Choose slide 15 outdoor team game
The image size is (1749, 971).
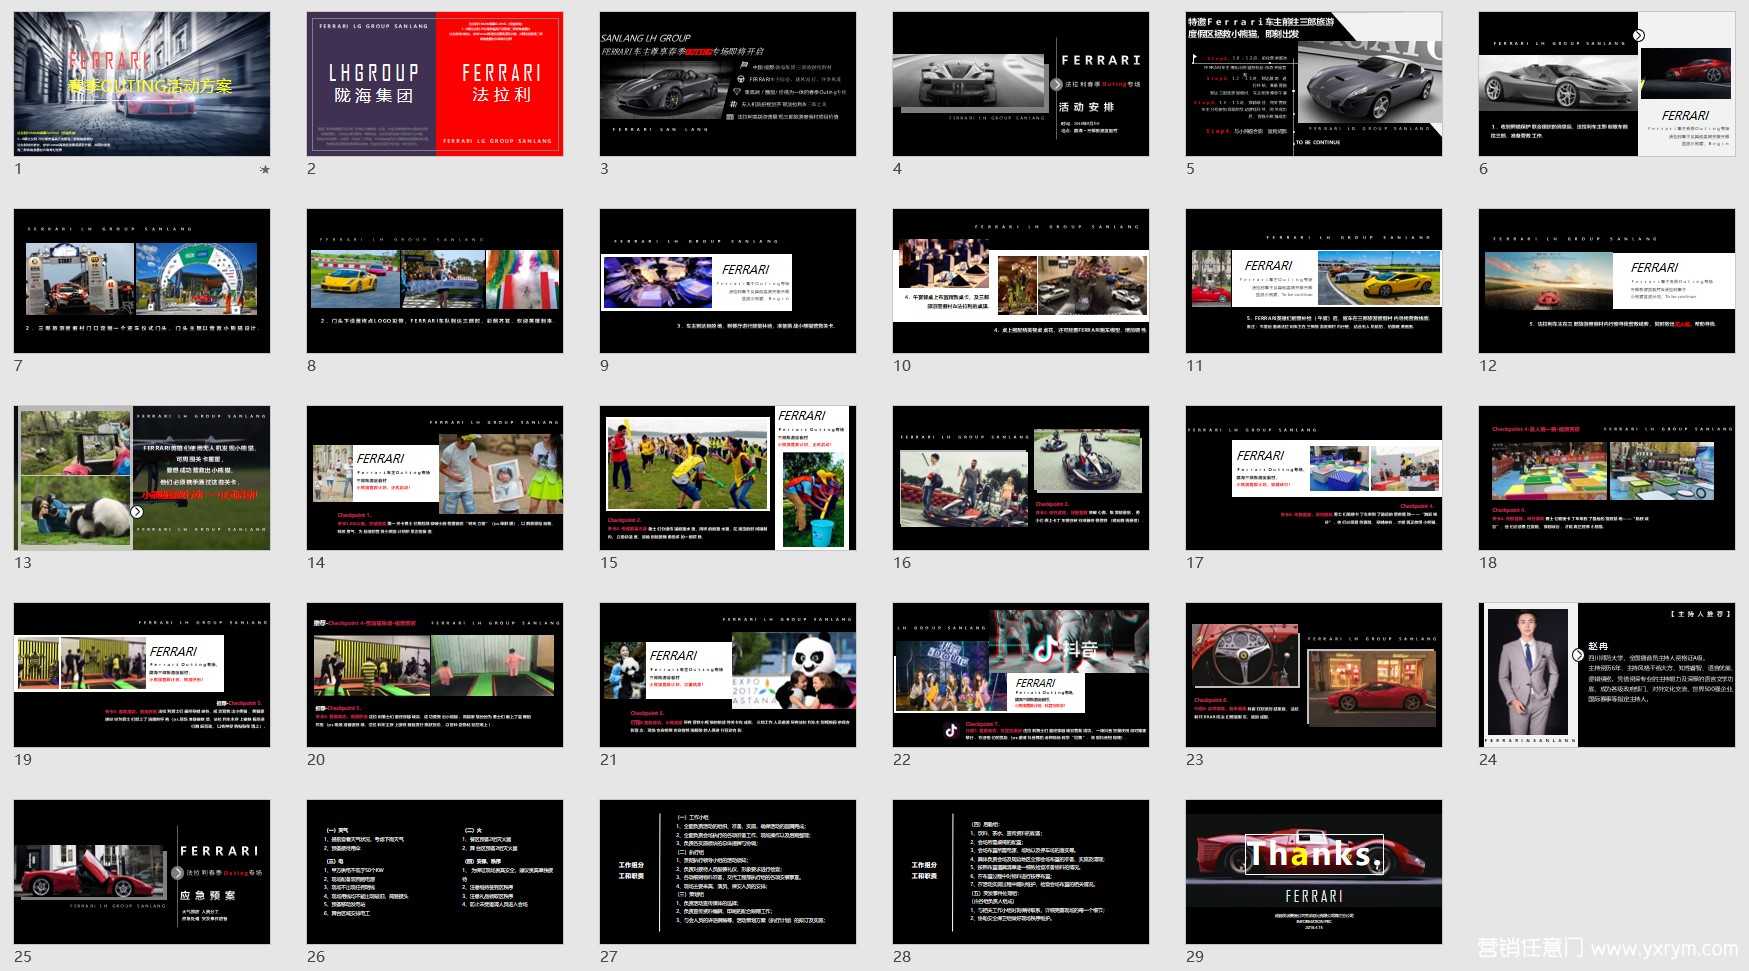tap(728, 478)
